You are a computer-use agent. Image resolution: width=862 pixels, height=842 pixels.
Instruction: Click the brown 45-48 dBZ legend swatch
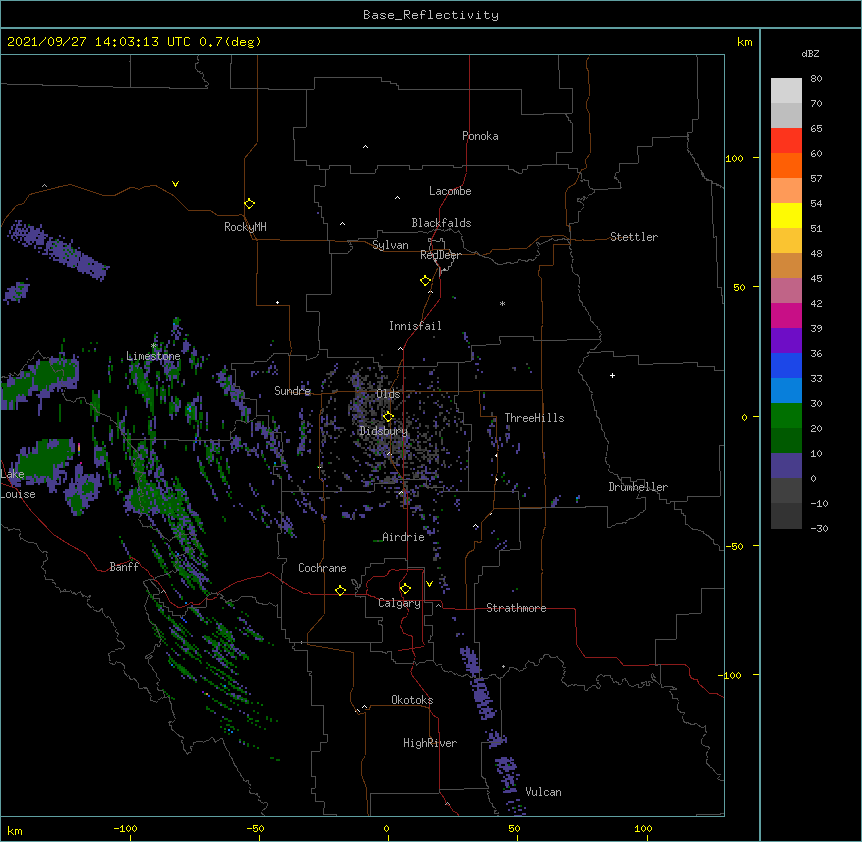(x=786, y=265)
